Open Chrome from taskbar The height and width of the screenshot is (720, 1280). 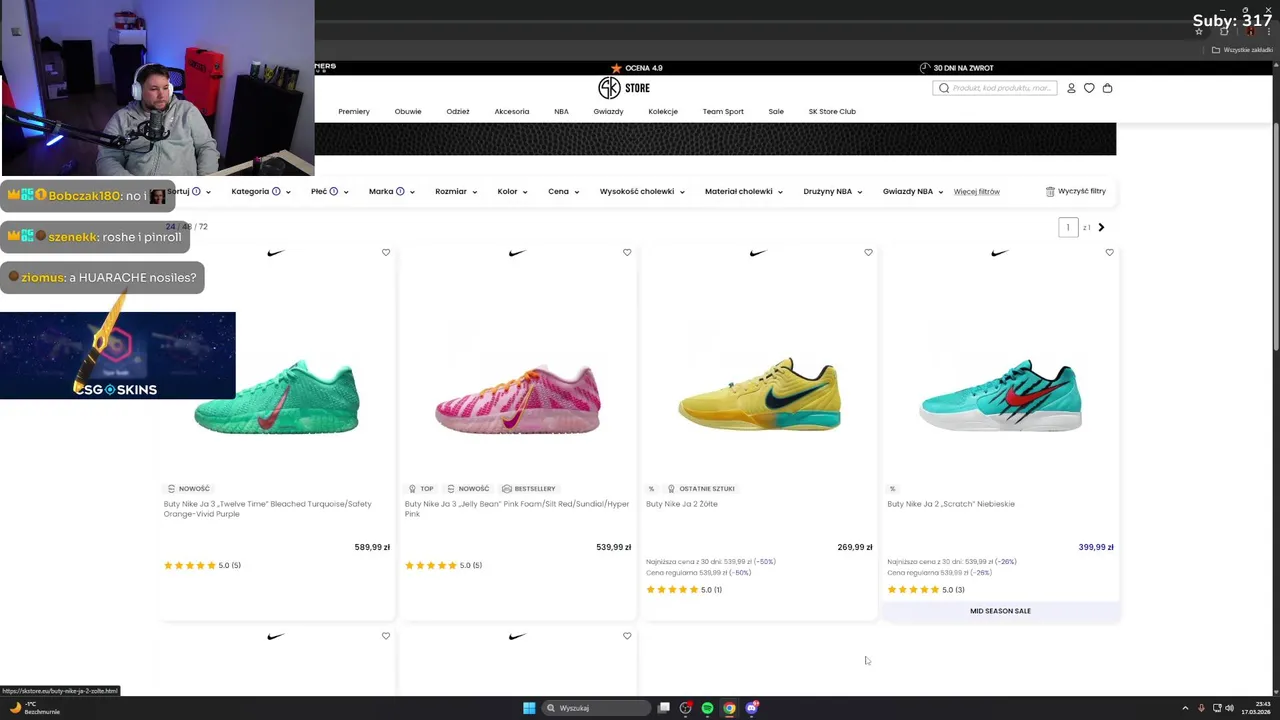(x=729, y=708)
